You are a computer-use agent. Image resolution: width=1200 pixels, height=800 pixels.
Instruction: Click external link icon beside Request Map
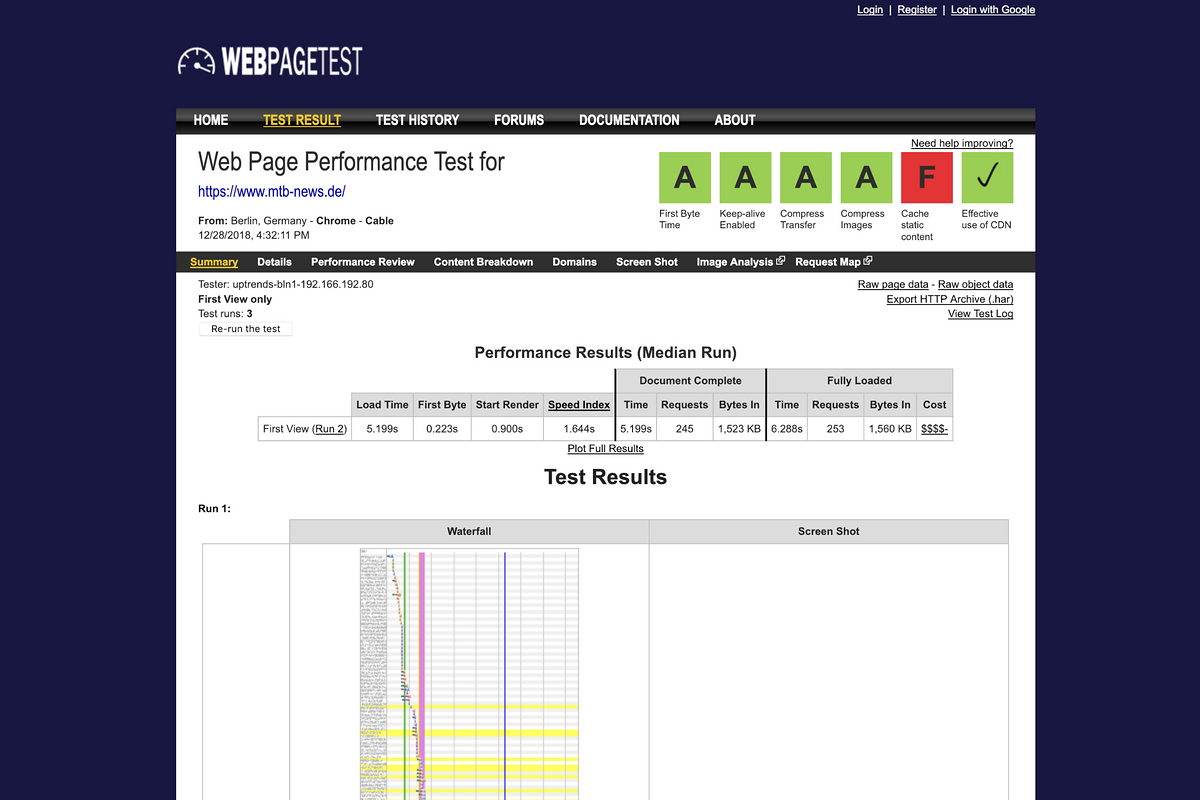click(x=868, y=261)
